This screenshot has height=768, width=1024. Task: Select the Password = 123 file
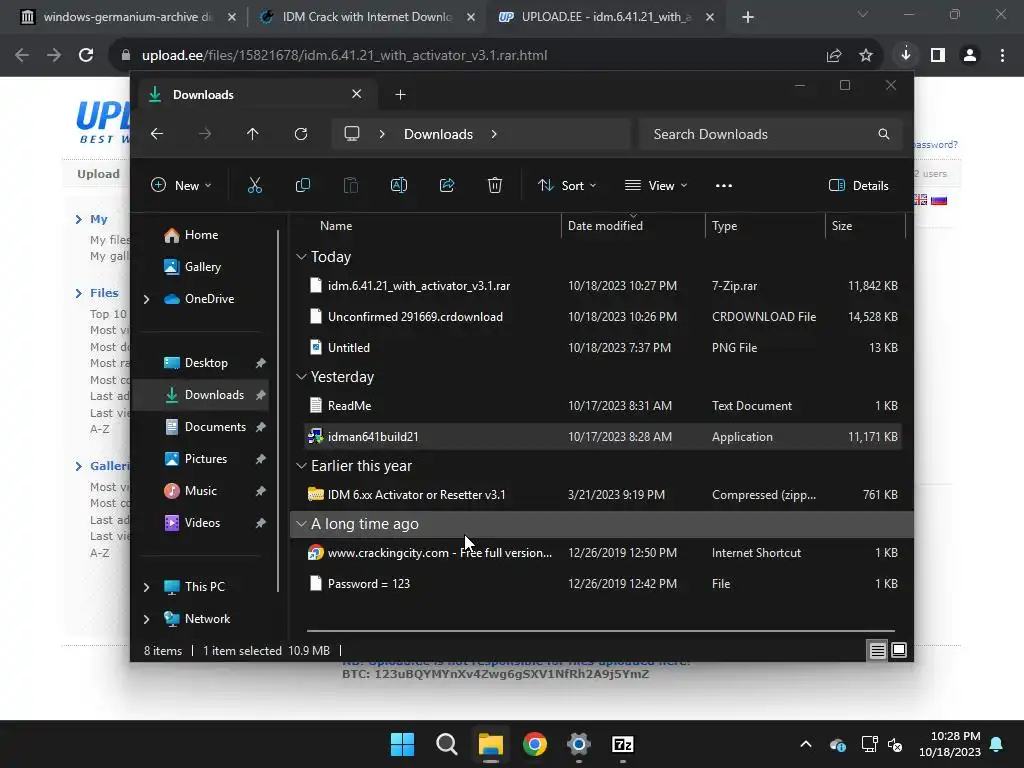(603, 584)
